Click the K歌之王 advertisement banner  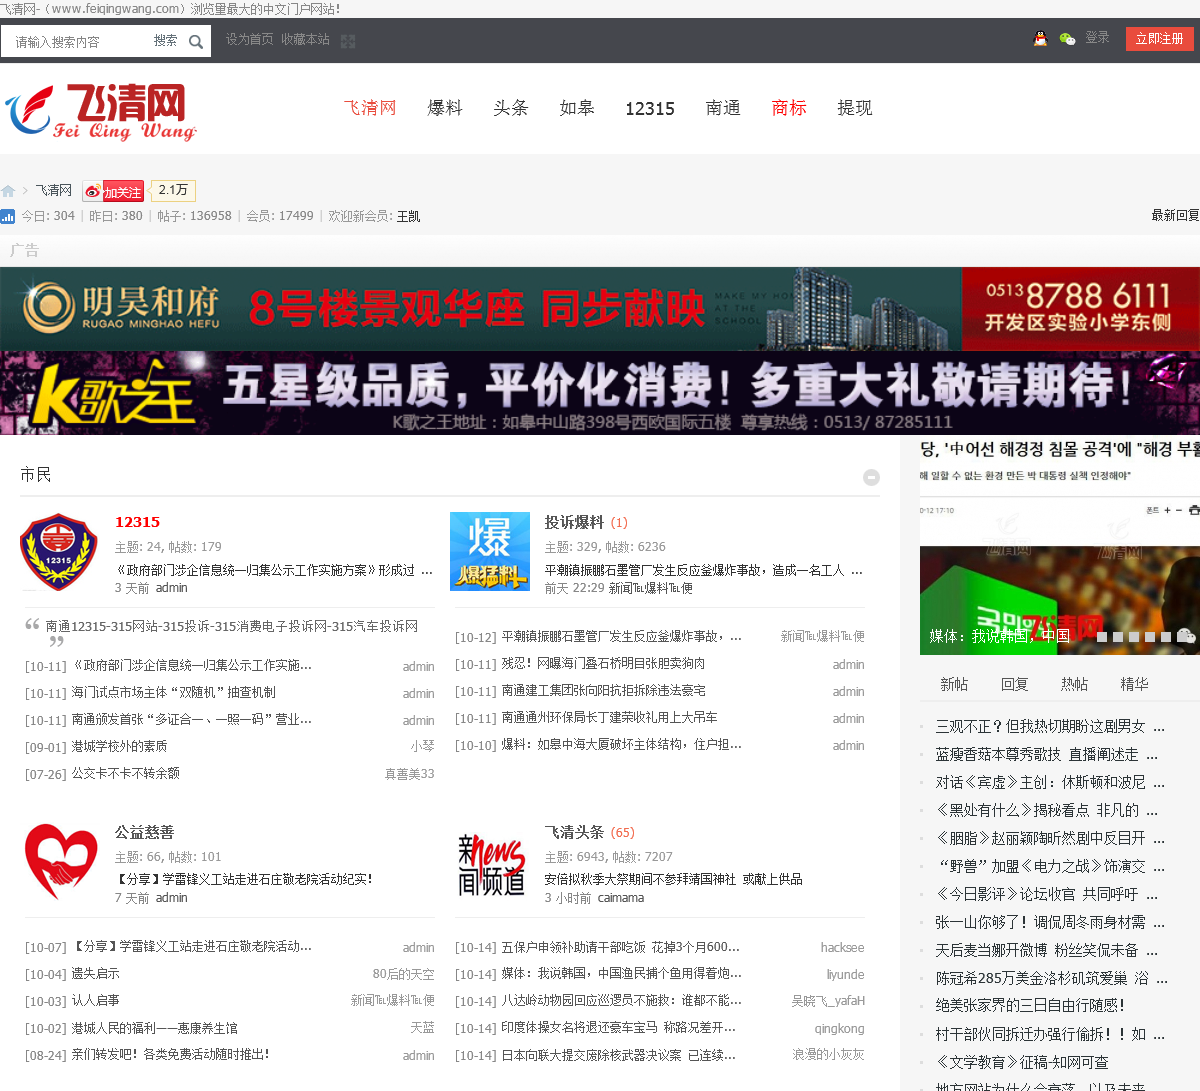click(600, 393)
